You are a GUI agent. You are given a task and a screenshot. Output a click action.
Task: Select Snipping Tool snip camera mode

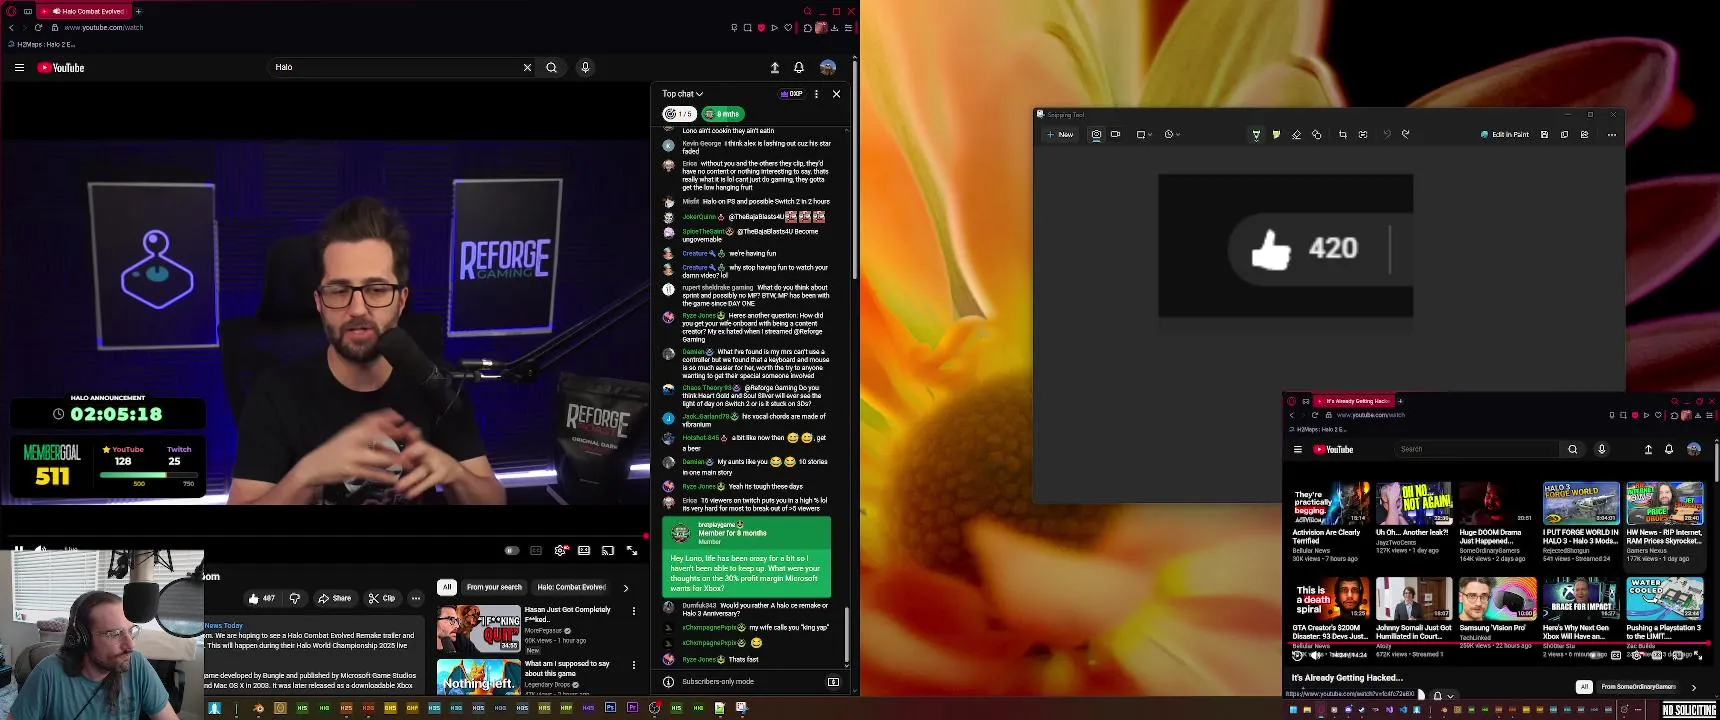click(x=1096, y=134)
